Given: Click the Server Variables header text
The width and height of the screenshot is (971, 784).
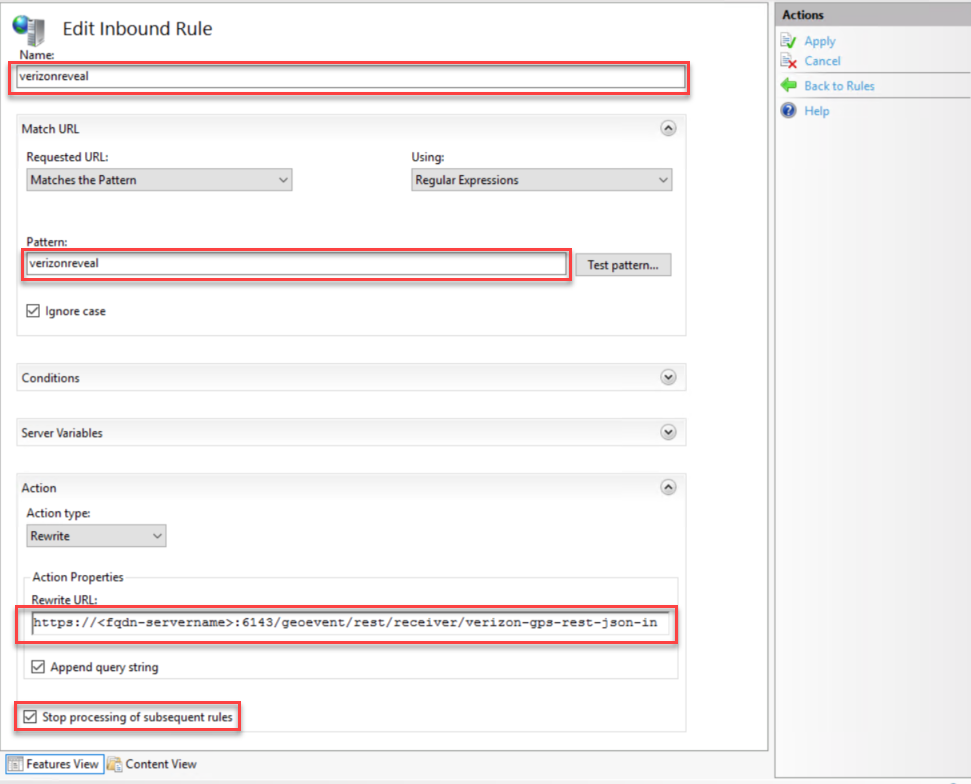Looking at the screenshot, I should [62, 433].
